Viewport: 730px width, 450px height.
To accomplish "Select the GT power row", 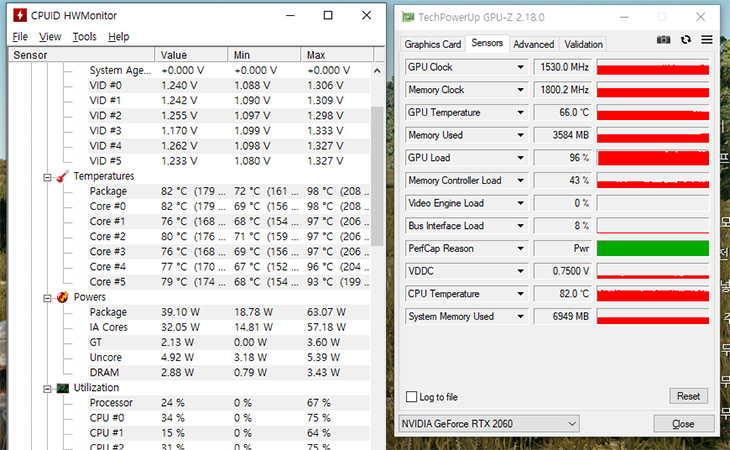I will [x=229, y=343].
